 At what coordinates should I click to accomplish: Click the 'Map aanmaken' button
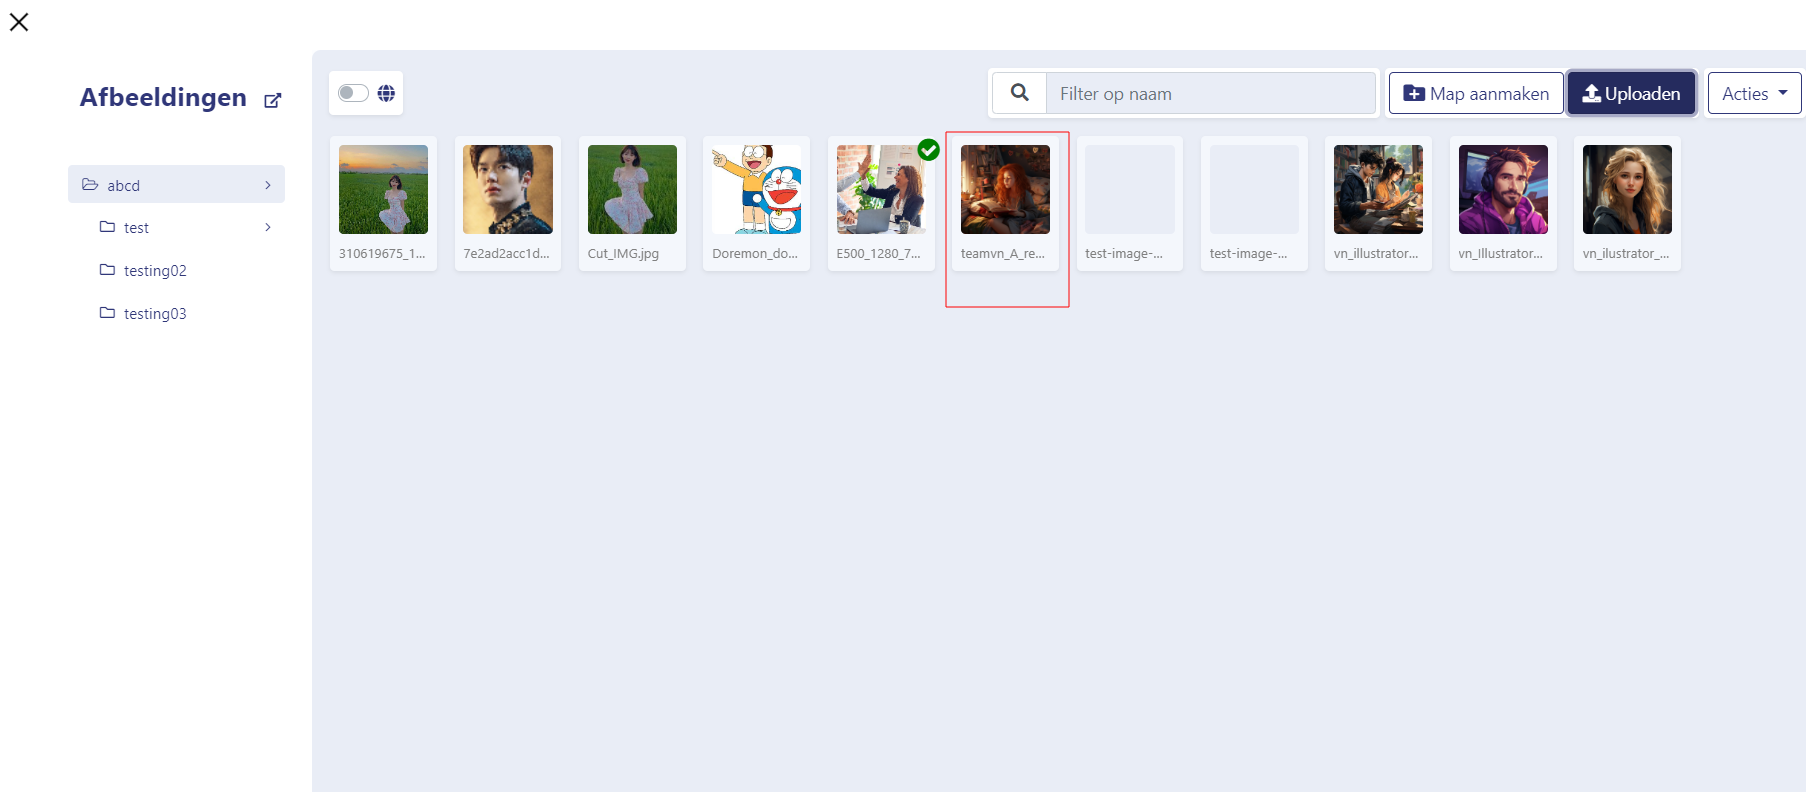[x=1475, y=93]
